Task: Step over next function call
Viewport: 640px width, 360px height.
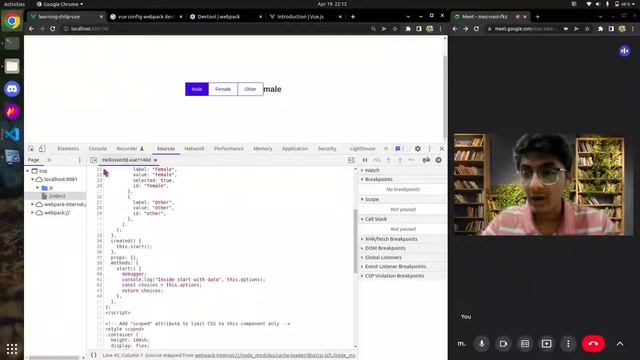Action: (x=377, y=160)
